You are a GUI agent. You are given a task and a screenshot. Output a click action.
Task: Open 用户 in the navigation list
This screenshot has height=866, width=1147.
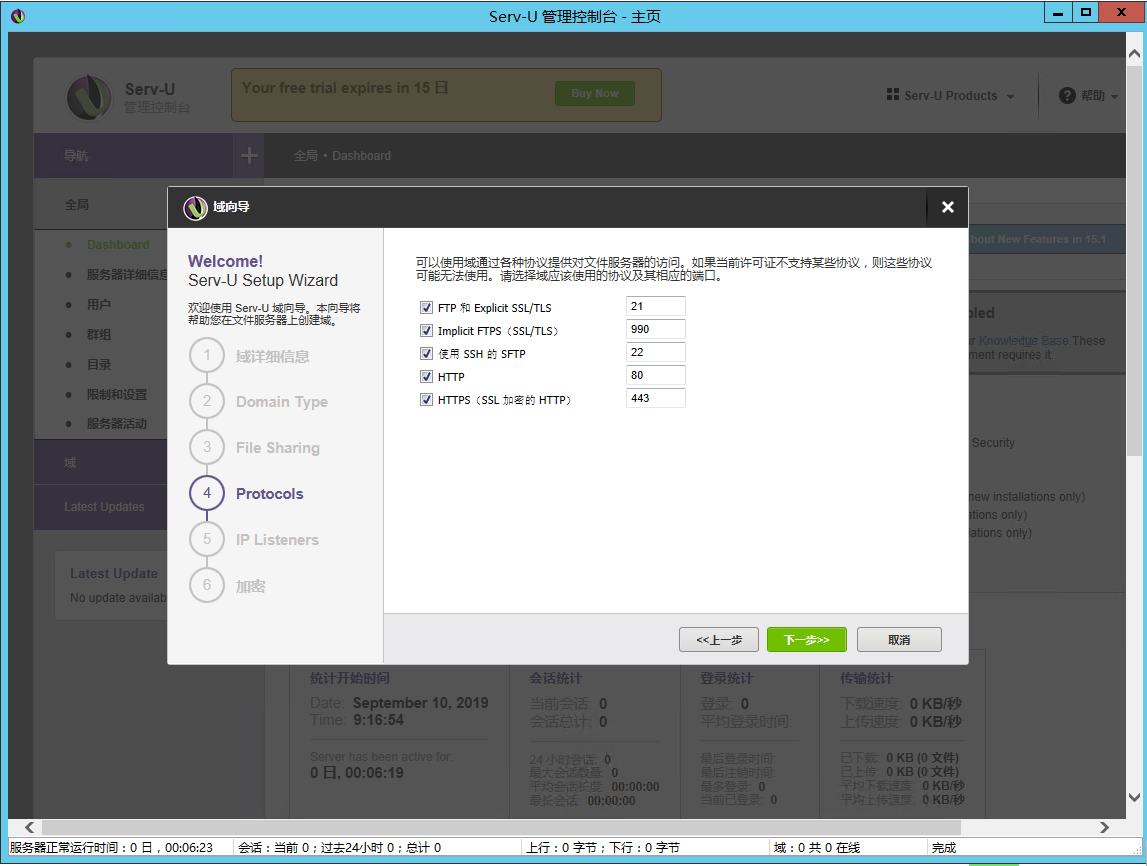click(x=99, y=304)
